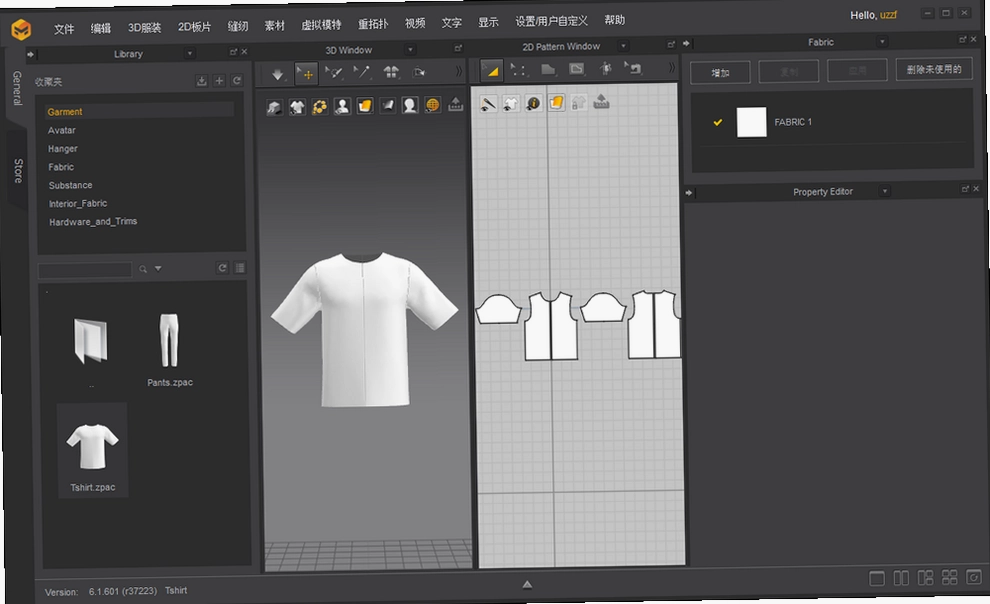
Task: Select the Edit Sewing machine tool in 2D toolbar
Action: pos(633,68)
